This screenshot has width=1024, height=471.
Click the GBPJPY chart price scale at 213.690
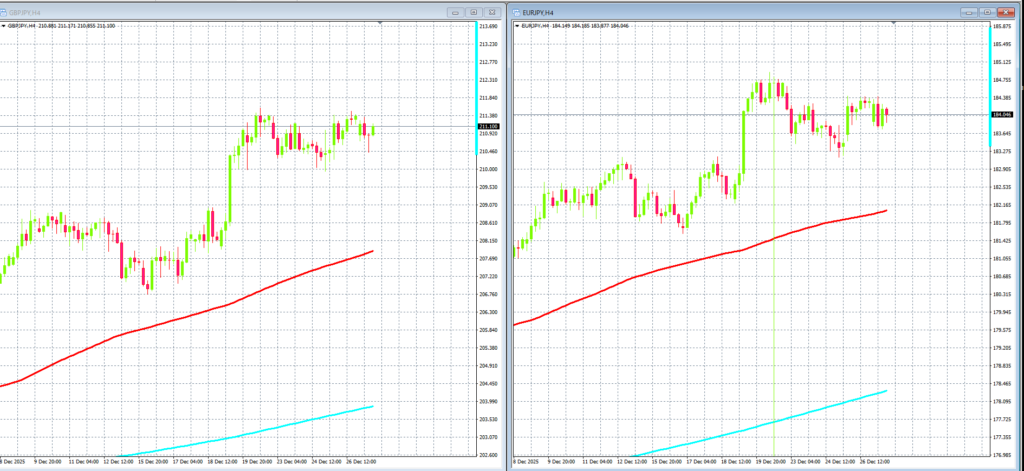(x=490, y=26)
